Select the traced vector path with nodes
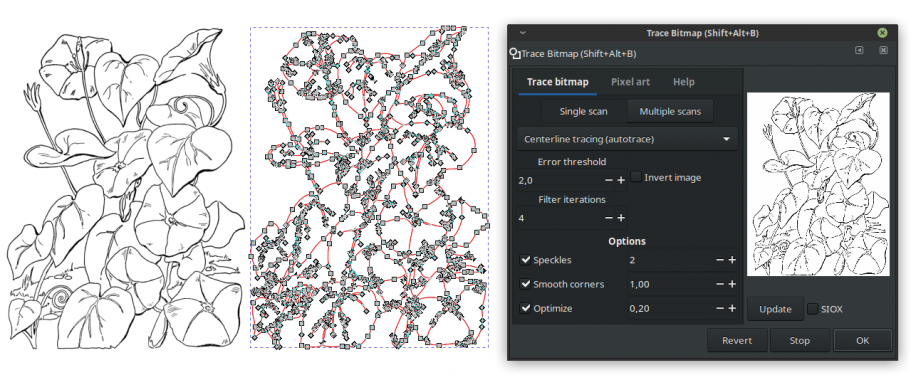 [x=370, y=187]
